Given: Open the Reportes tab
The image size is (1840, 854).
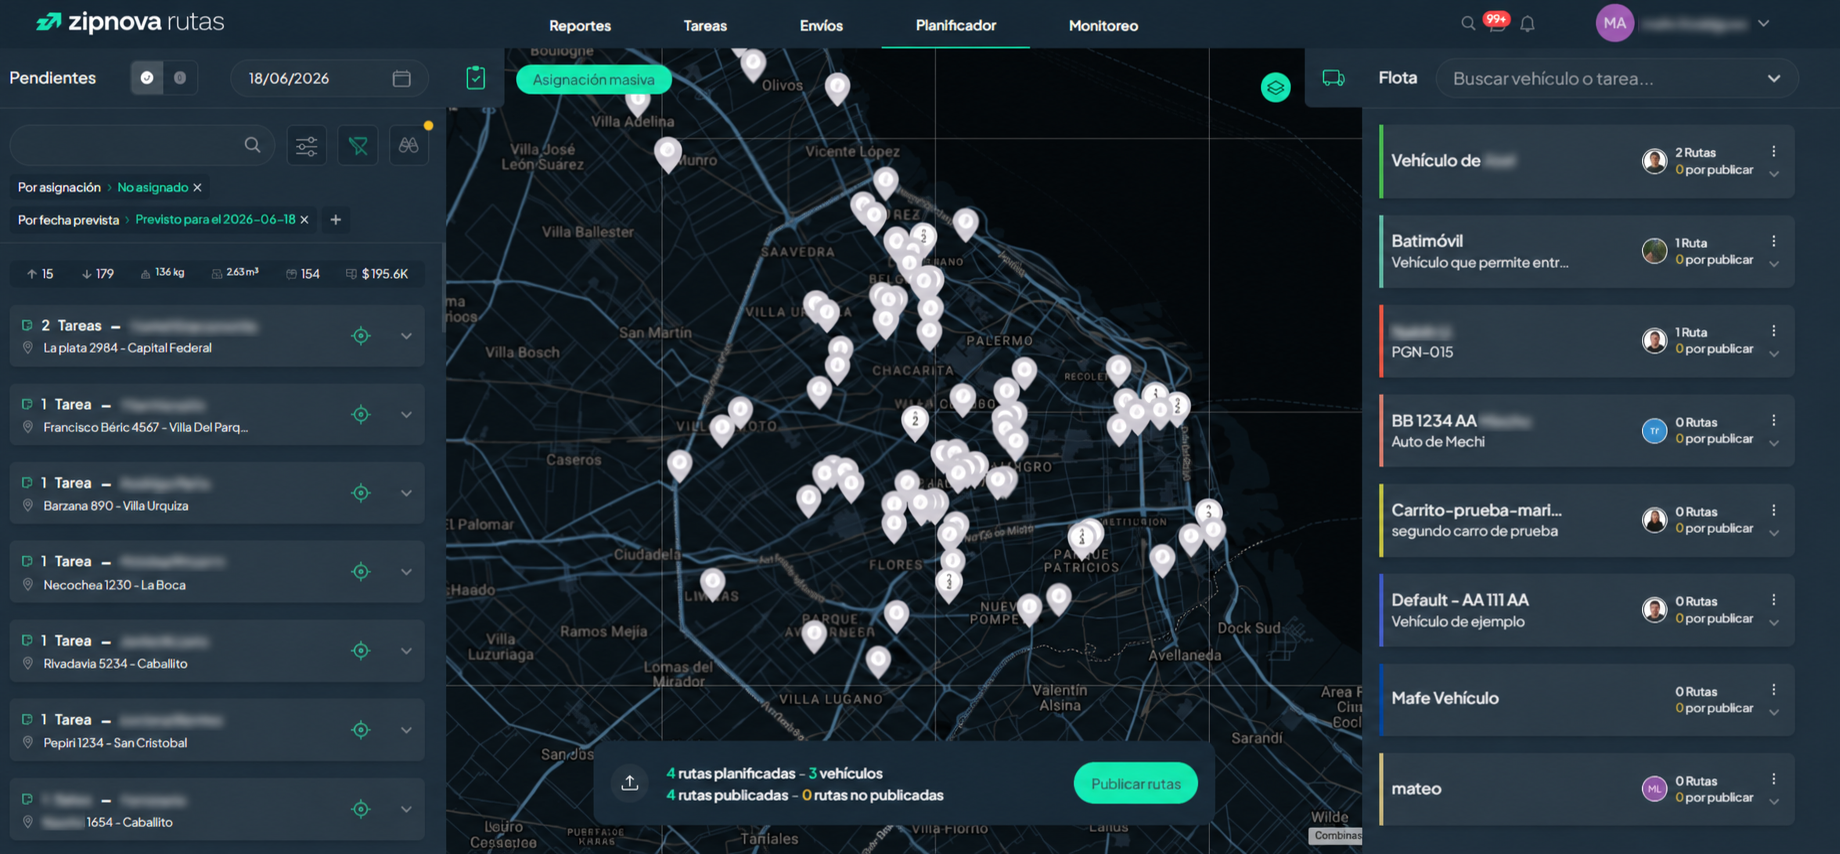Looking at the screenshot, I should tap(580, 26).
